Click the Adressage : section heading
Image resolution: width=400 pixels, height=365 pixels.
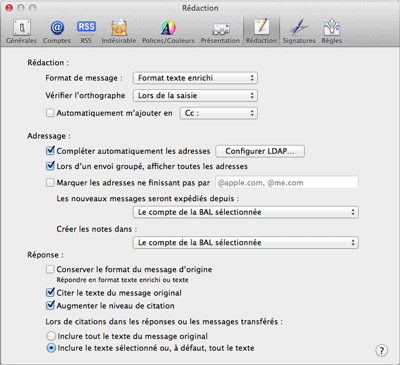[49, 136]
